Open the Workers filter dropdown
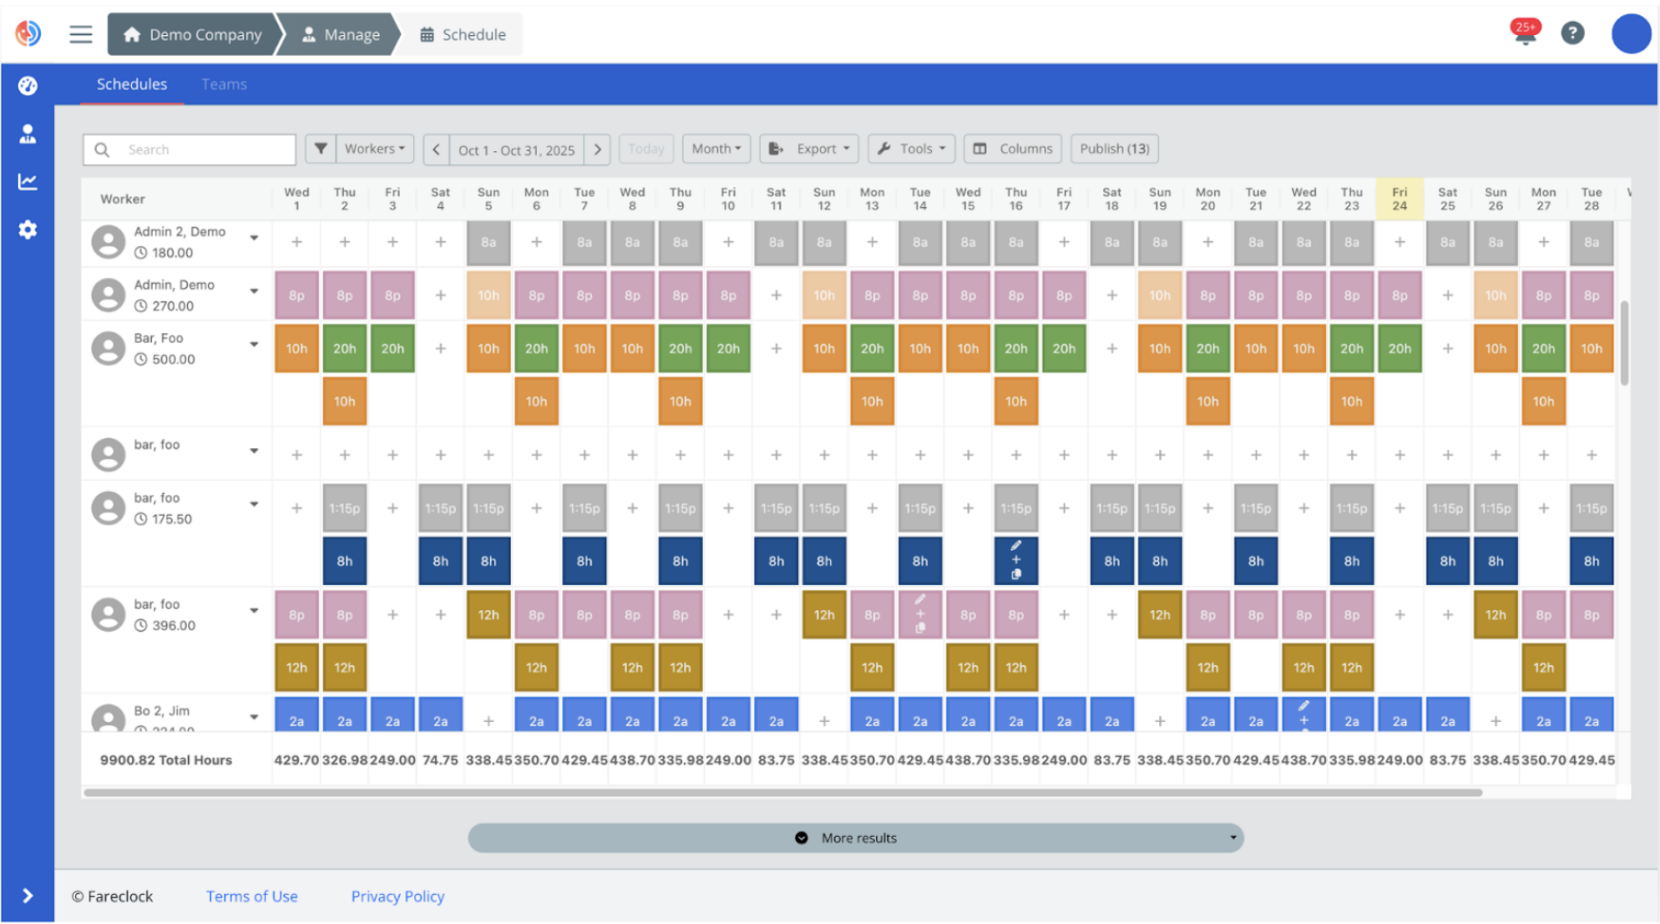 coord(374,148)
